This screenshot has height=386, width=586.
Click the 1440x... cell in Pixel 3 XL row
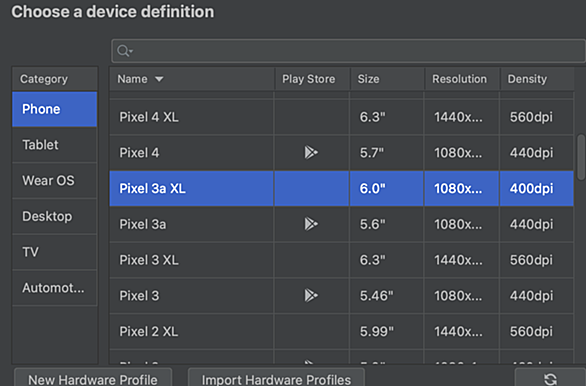click(x=462, y=260)
